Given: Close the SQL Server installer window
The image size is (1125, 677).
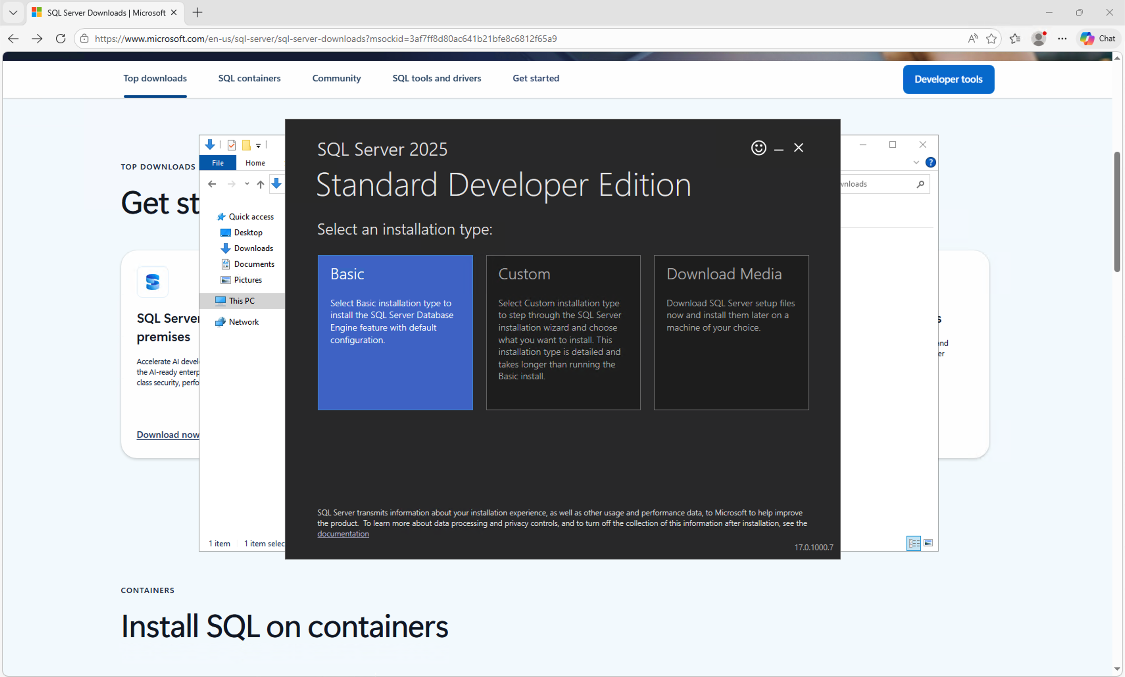Looking at the screenshot, I should point(799,148).
